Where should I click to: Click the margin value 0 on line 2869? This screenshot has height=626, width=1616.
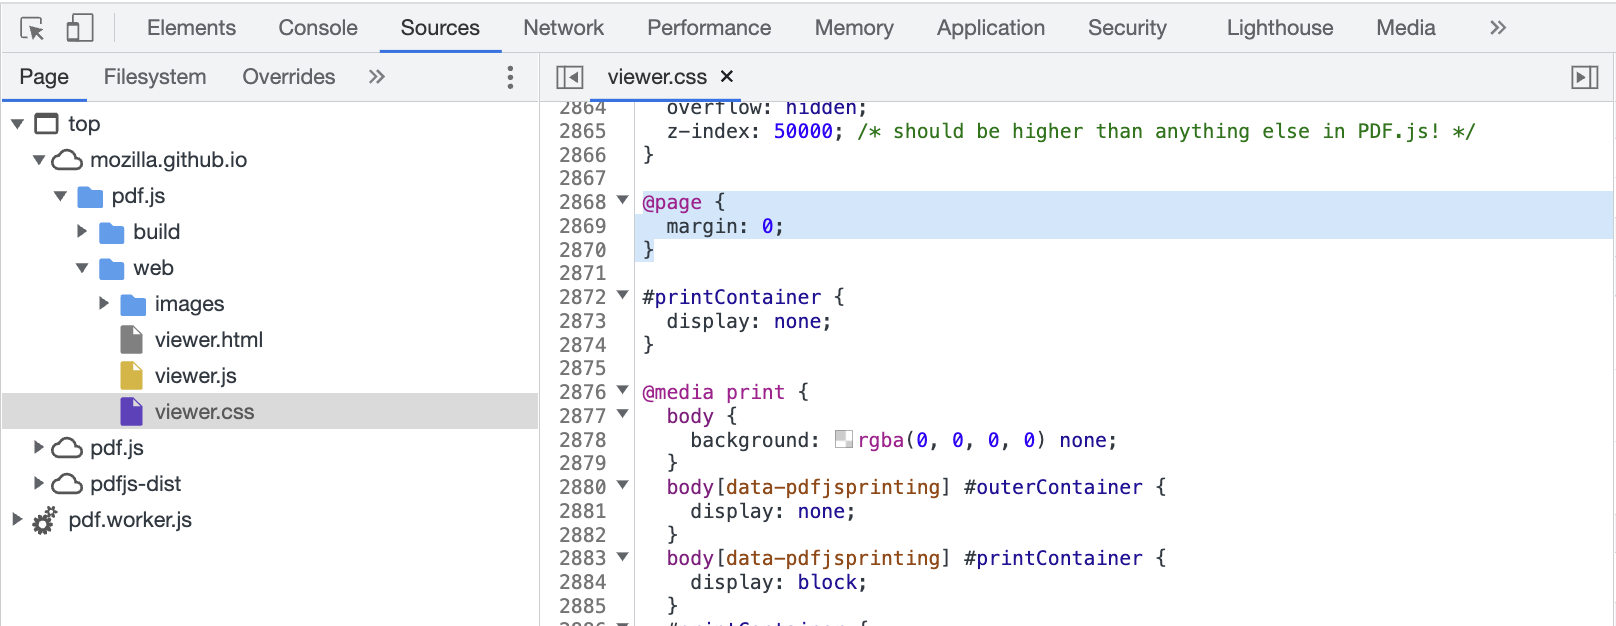pyautogui.click(x=767, y=226)
